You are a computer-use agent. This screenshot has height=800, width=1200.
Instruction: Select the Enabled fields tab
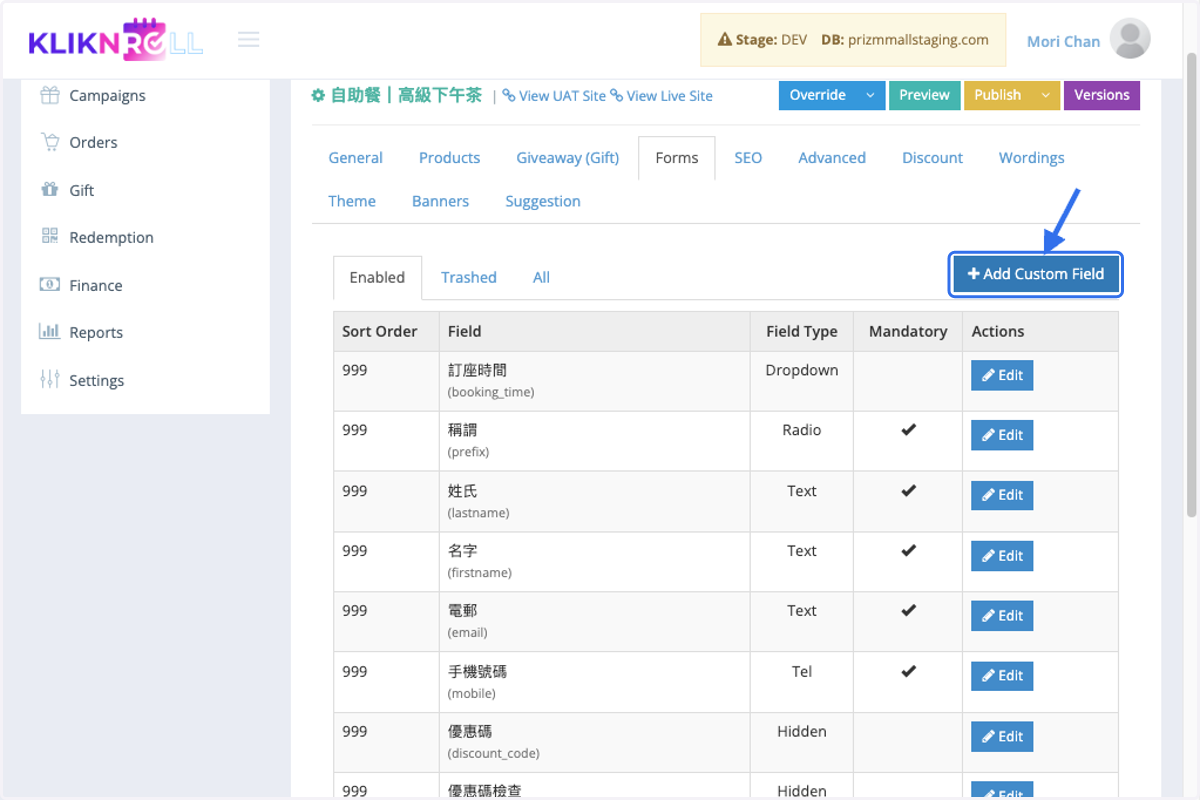click(377, 278)
